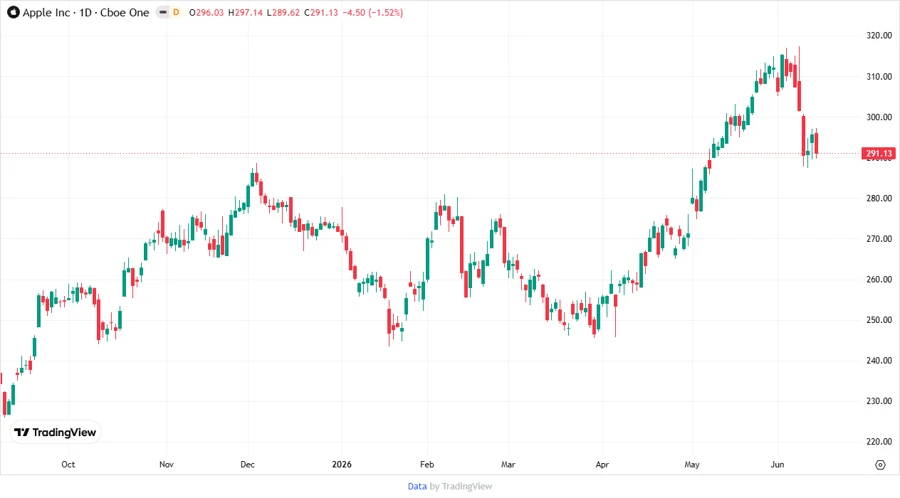900x498 pixels.
Task: Click the Apple Inc · 1D · Cboe One title
Action: (86, 13)
